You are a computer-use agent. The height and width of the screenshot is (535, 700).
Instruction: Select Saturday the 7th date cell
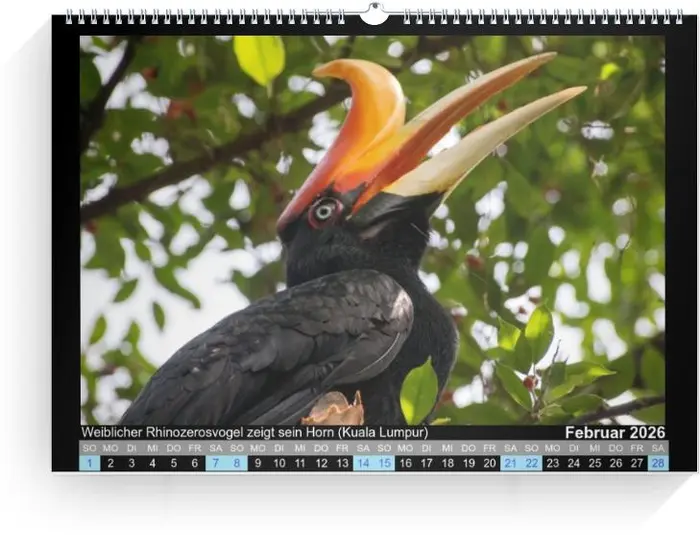[216, 463]
